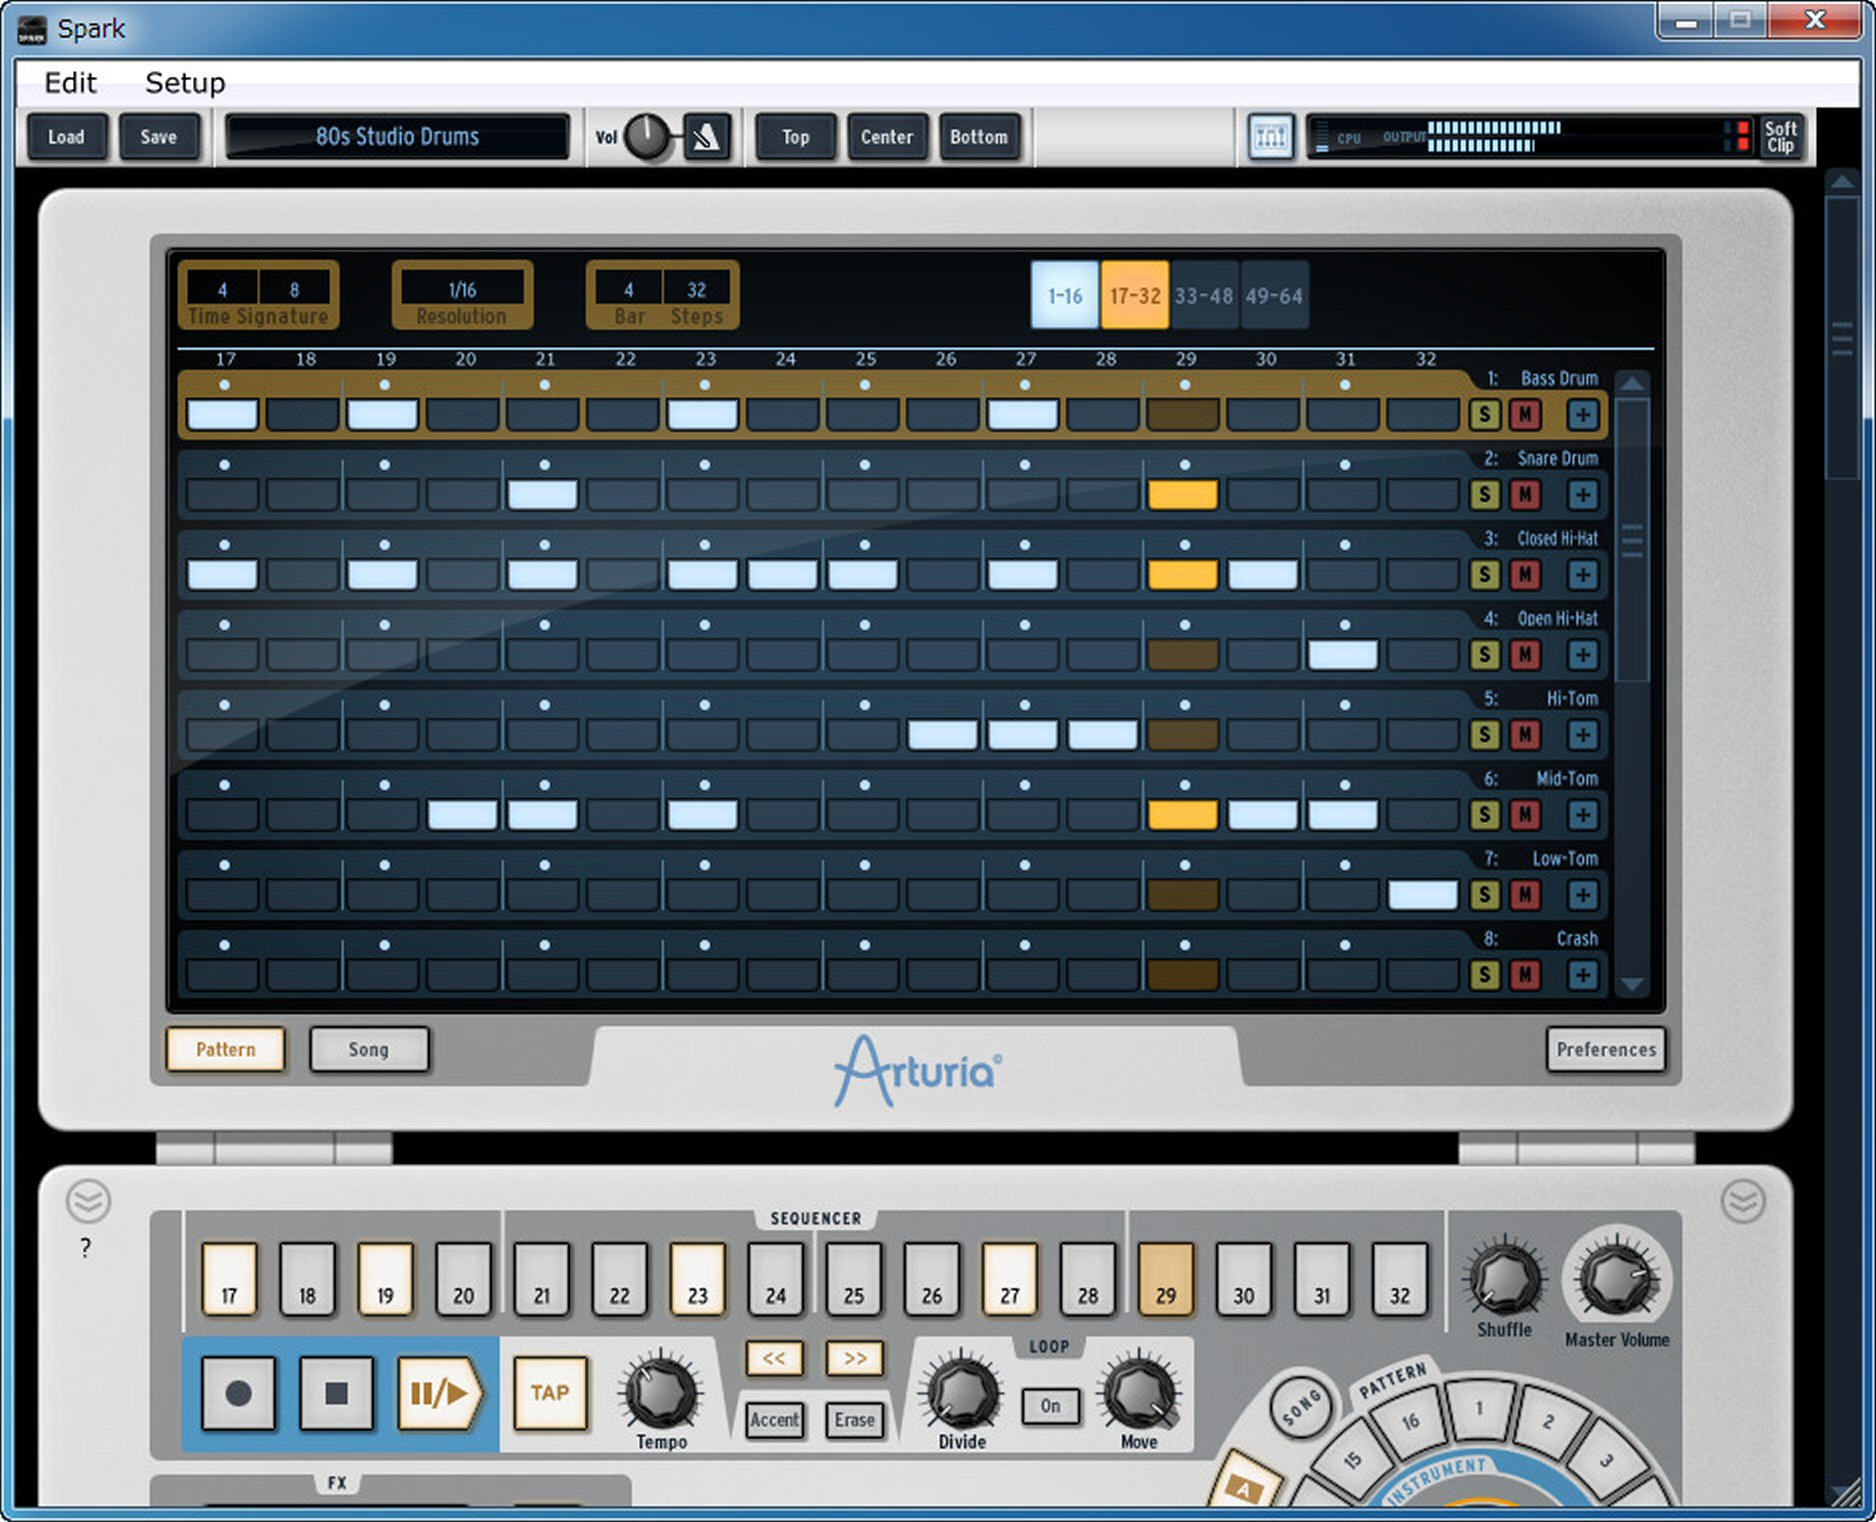Screen dimensions: 1876x1522
Task: Expand Closed Hi-Hat track with plus icon
Action: pos(1582,574)
